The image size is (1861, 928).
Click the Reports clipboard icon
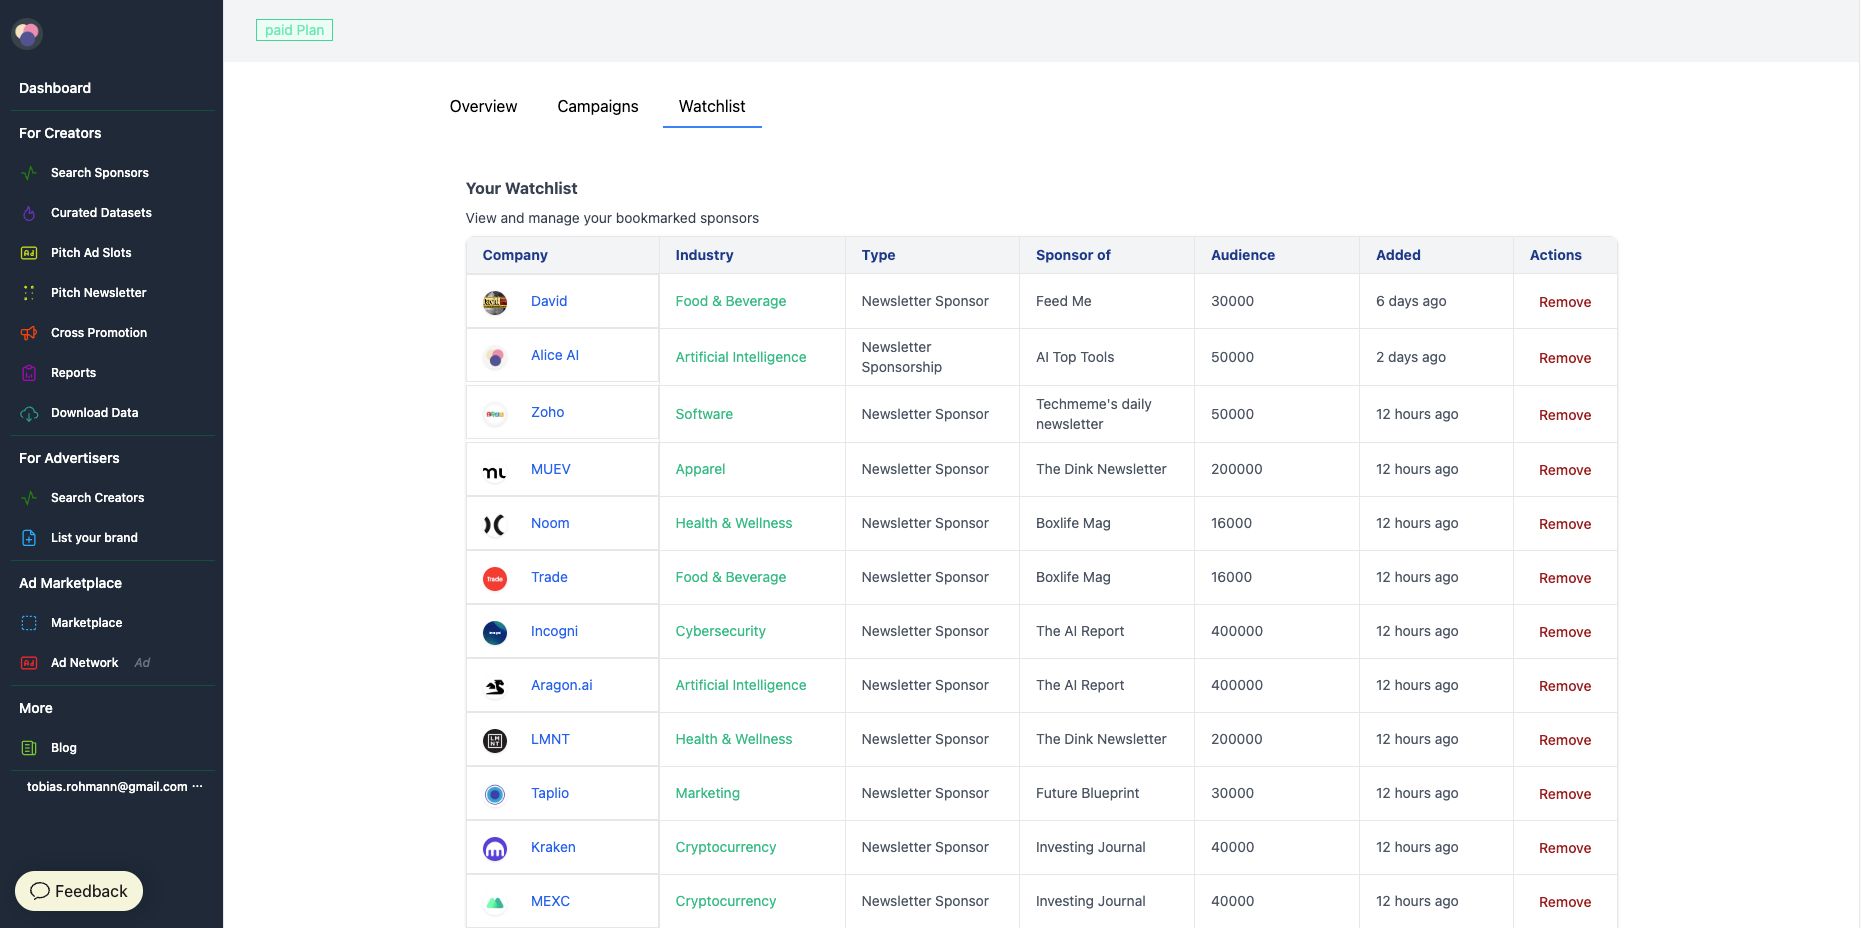[29, 373]
